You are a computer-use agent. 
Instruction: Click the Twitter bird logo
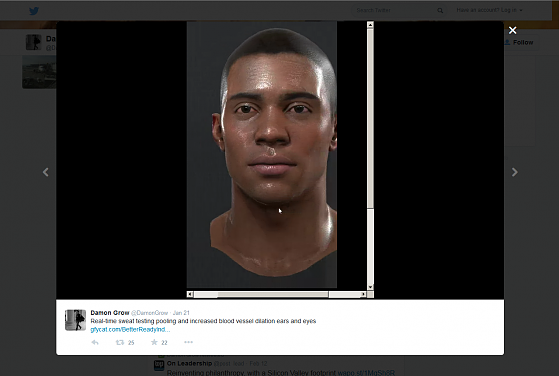point(34,11)
